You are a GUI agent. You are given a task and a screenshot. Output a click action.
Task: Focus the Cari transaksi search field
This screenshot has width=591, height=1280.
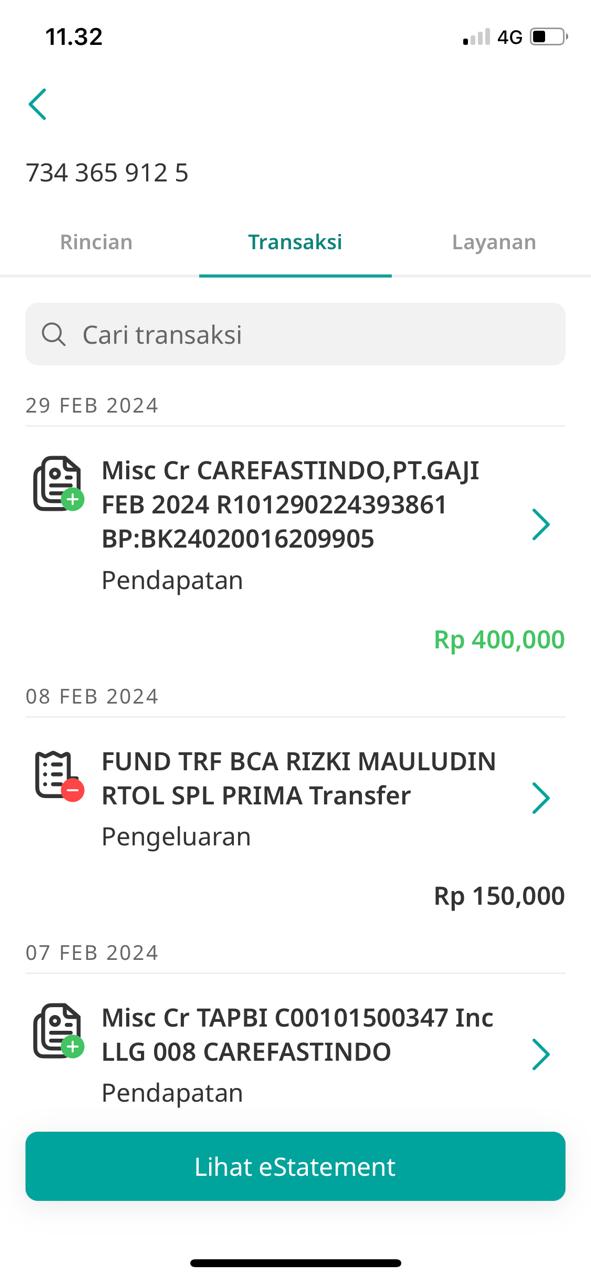coord(295,334)
